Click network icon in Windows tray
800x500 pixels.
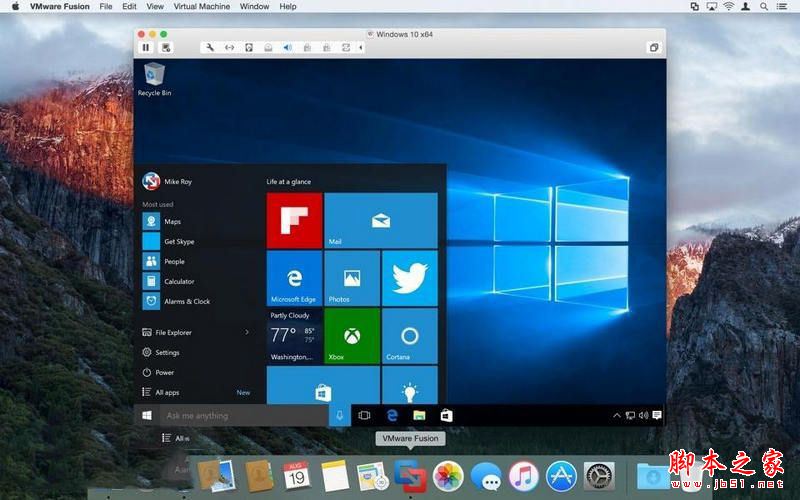(x=631, y=415)
